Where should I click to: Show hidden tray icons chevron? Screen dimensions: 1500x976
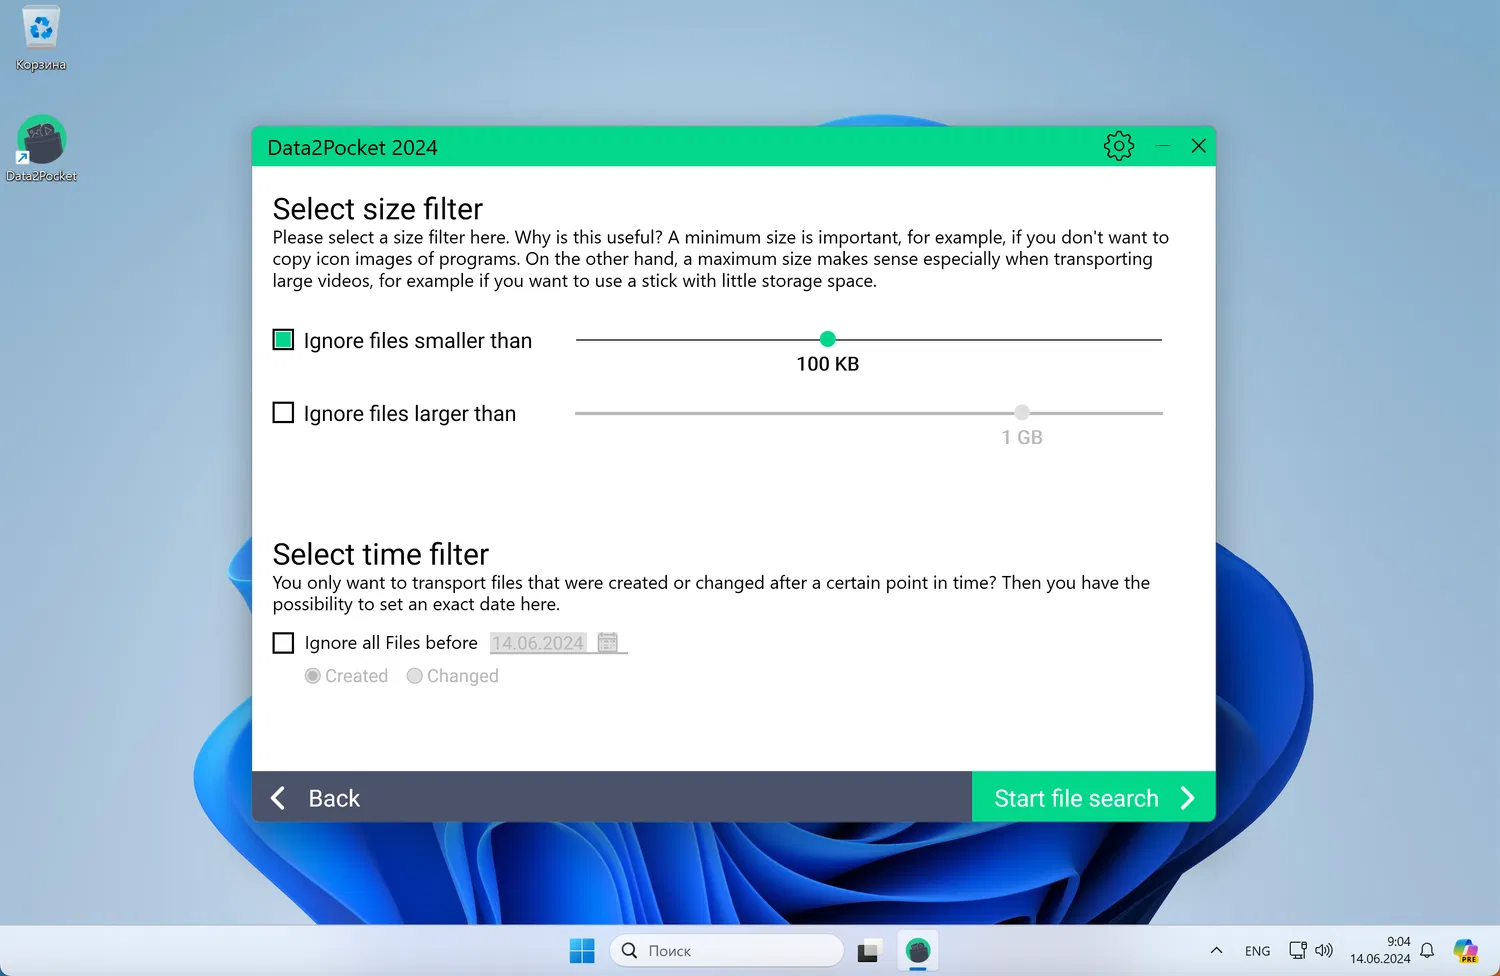coord(1216,950)
